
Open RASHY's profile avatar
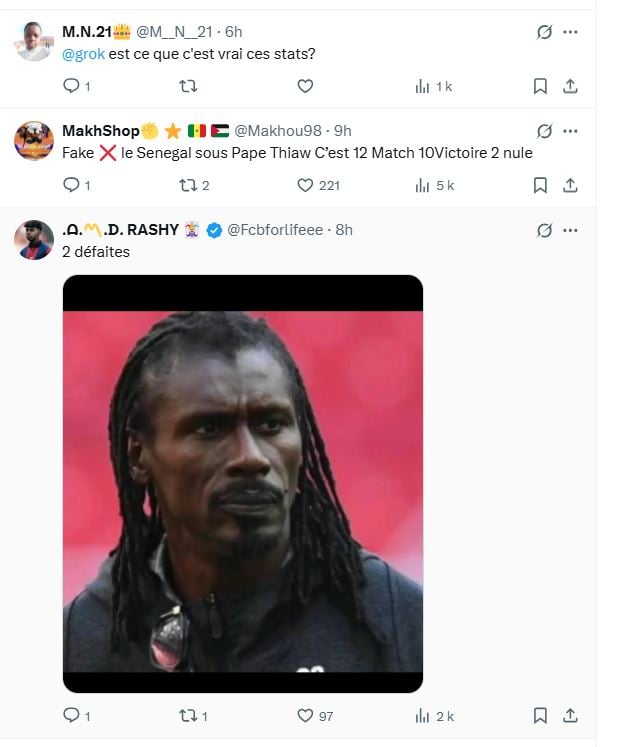pyautogui.click(x=34, y=240)
